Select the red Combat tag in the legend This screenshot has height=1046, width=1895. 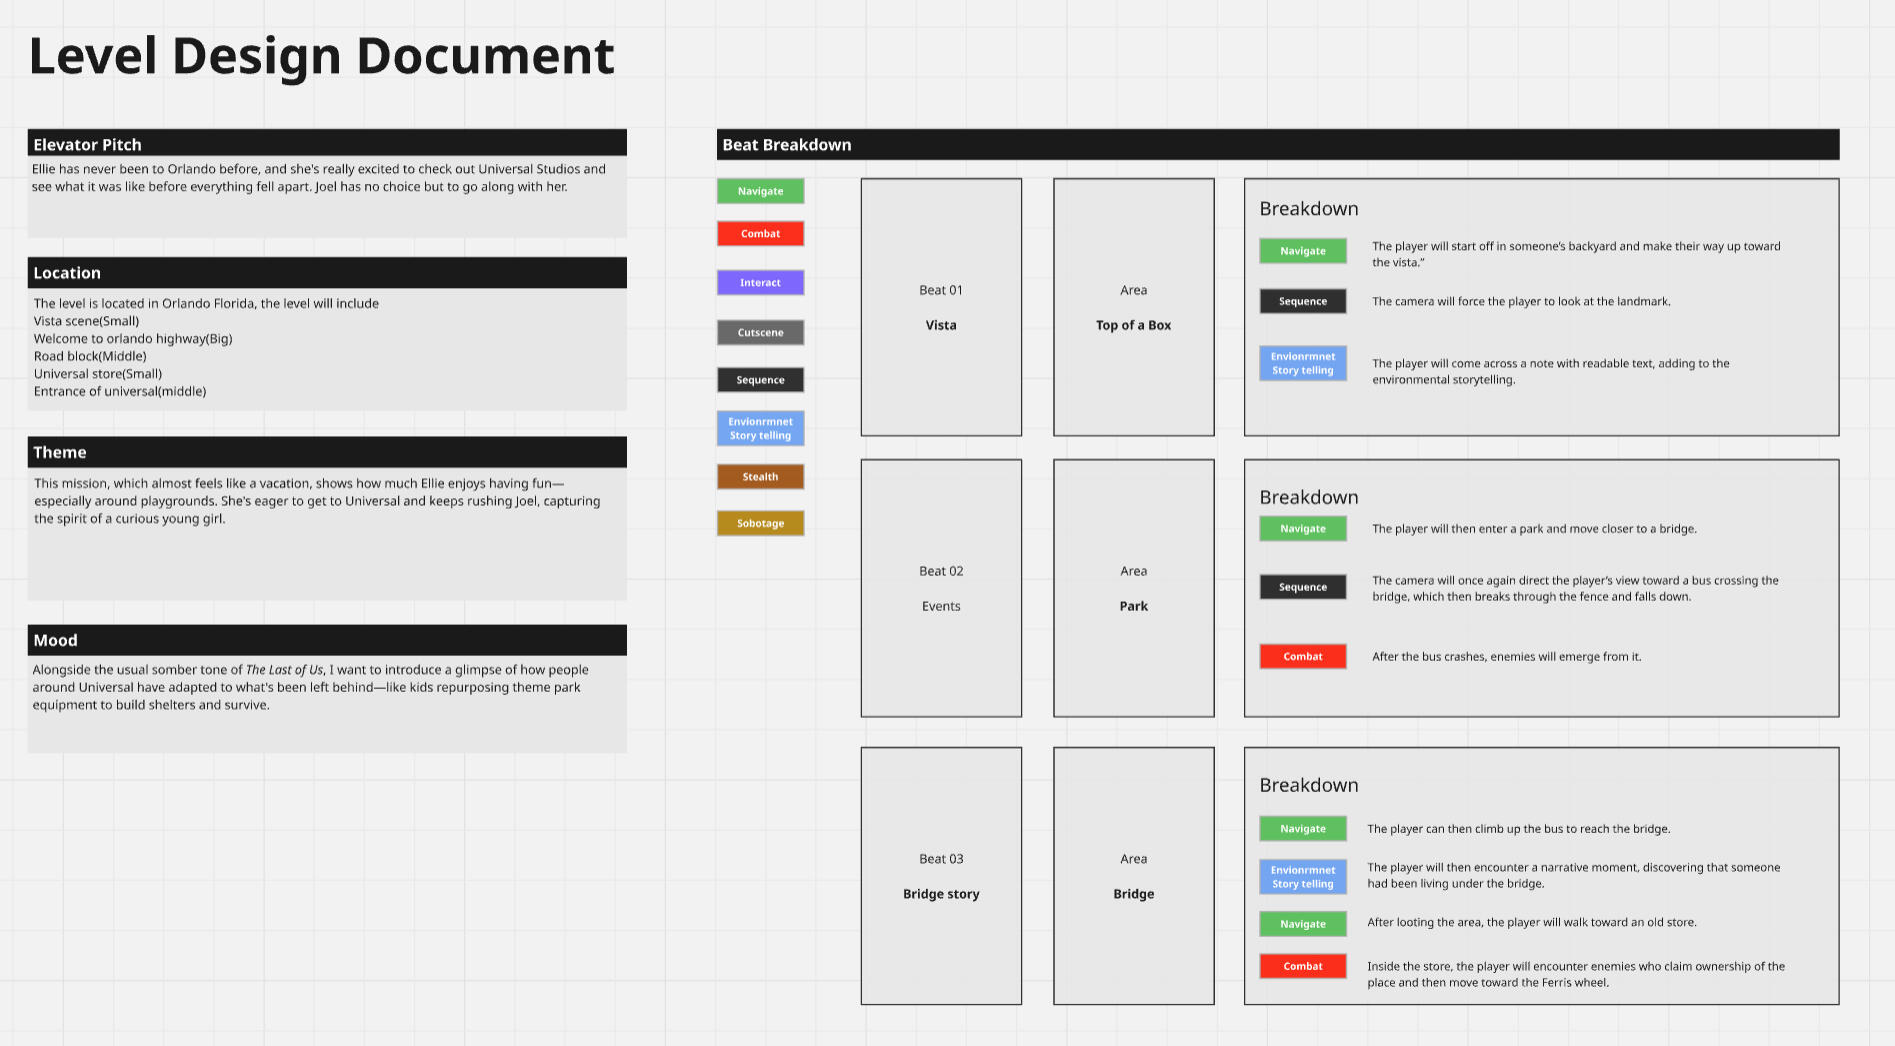tap(760, 234)
